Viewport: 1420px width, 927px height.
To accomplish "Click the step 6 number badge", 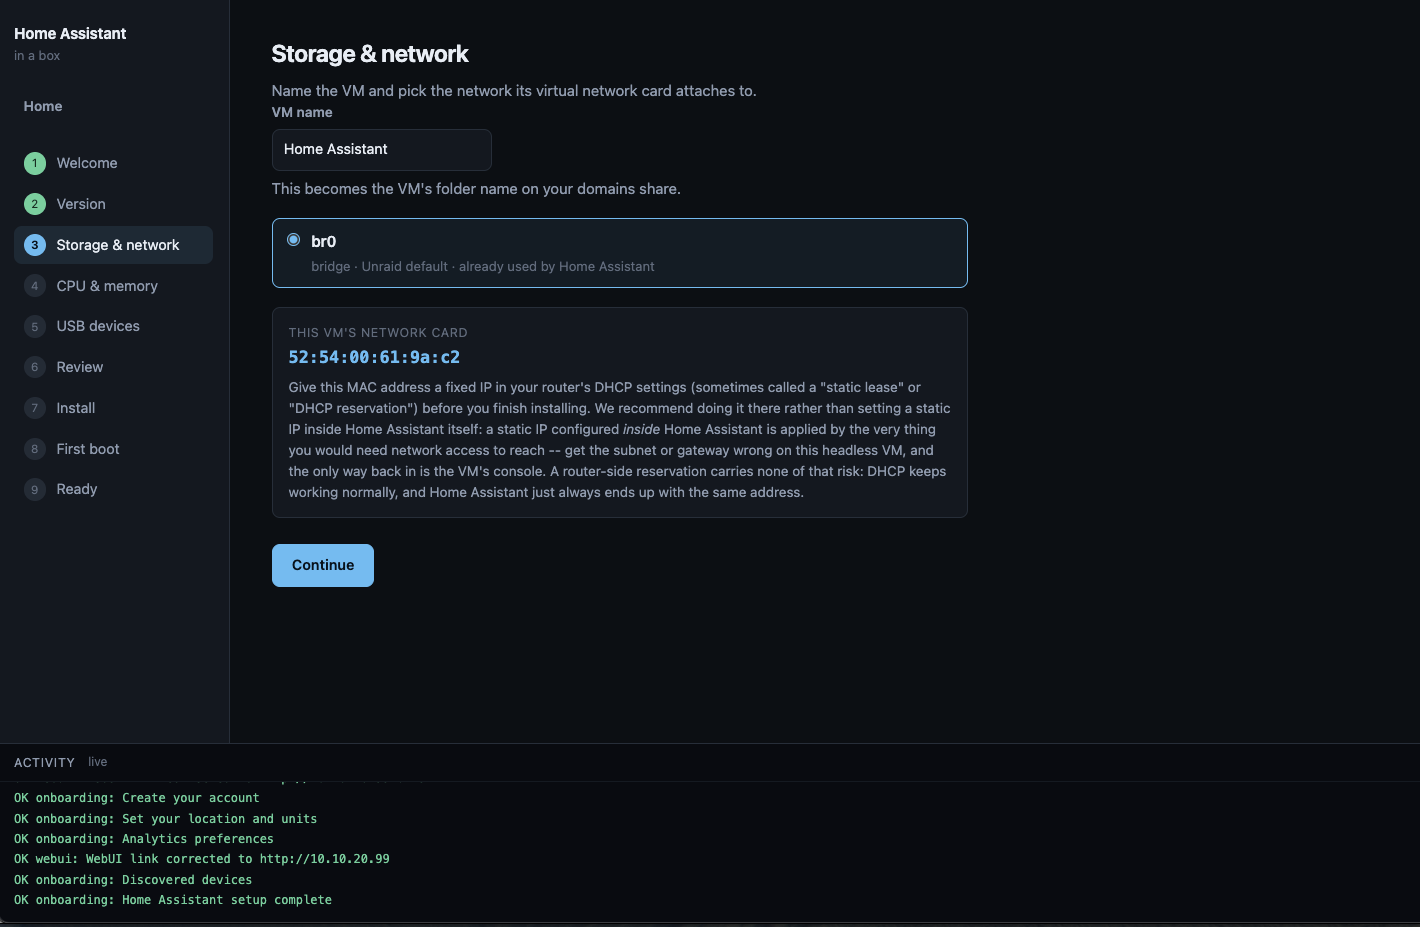I will (x=35, y=367).
